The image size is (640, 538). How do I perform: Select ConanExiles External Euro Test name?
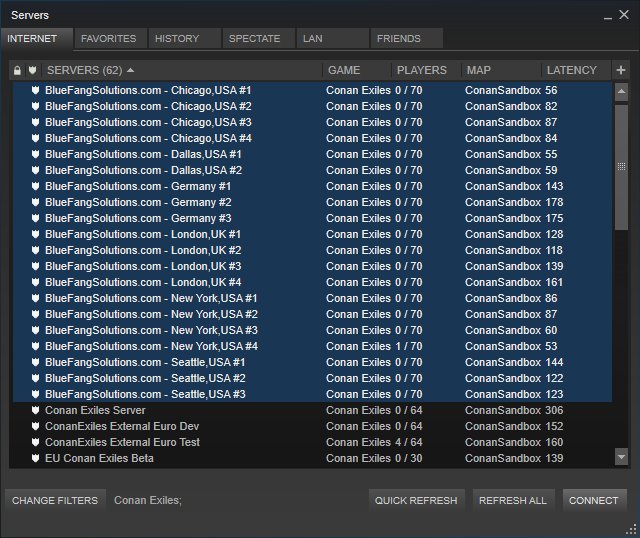click(122, 442)
